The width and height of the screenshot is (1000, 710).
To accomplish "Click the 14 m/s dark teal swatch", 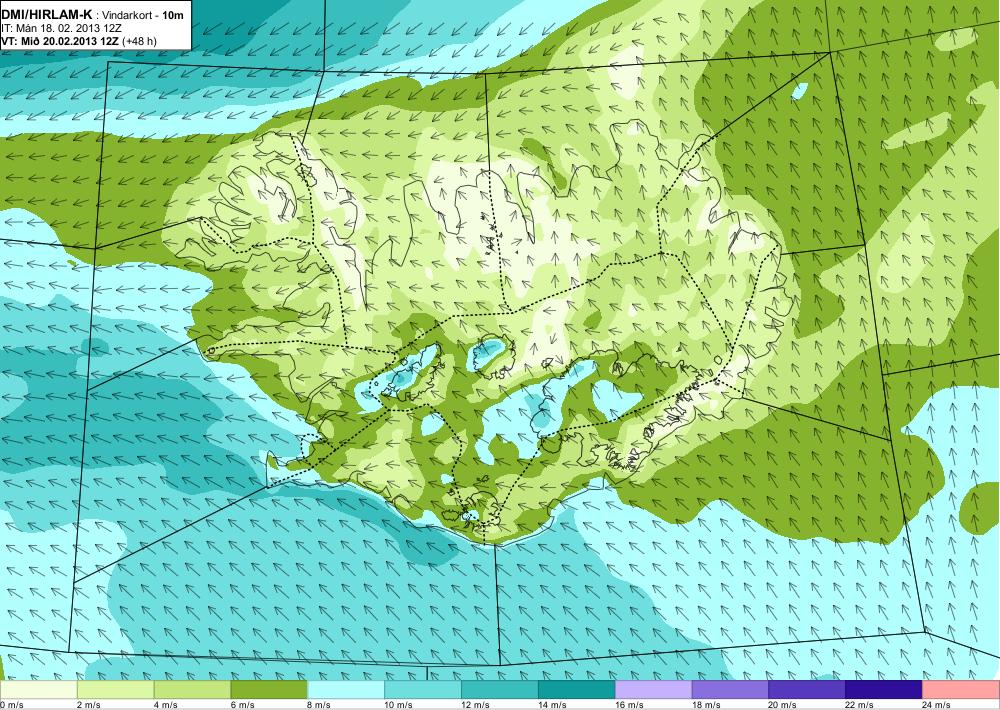I will 577,690.
